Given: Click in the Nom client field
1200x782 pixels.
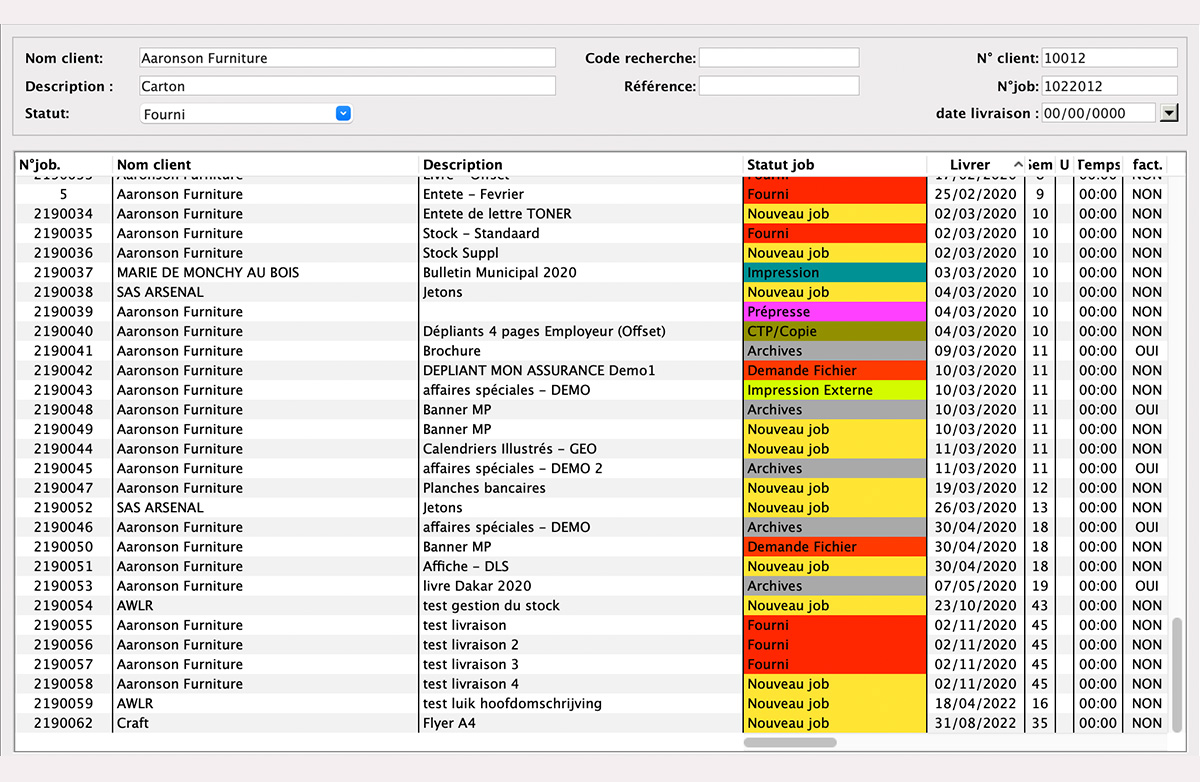Looking at the screenshot, I should [x=347, y=58].
